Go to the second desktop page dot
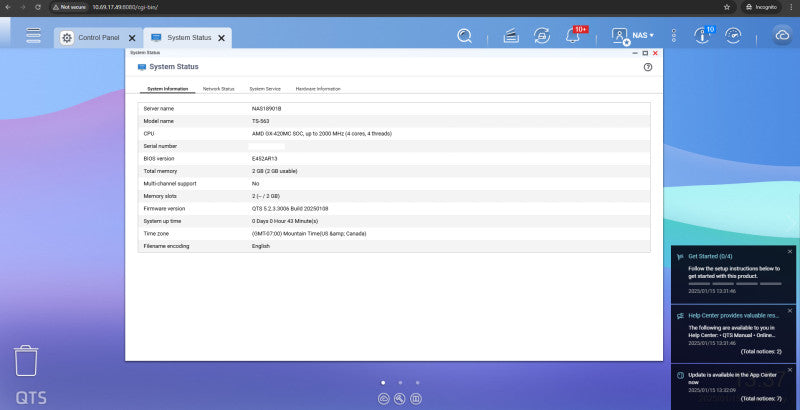 coord(401,382)
